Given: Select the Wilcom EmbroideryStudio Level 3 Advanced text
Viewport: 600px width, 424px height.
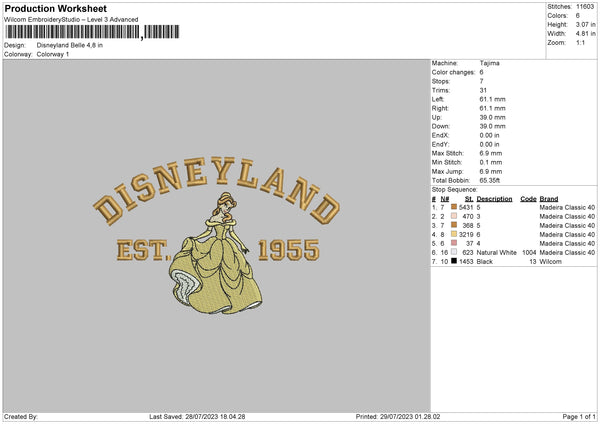Looking at the screenshot, I should click(71, 20).
